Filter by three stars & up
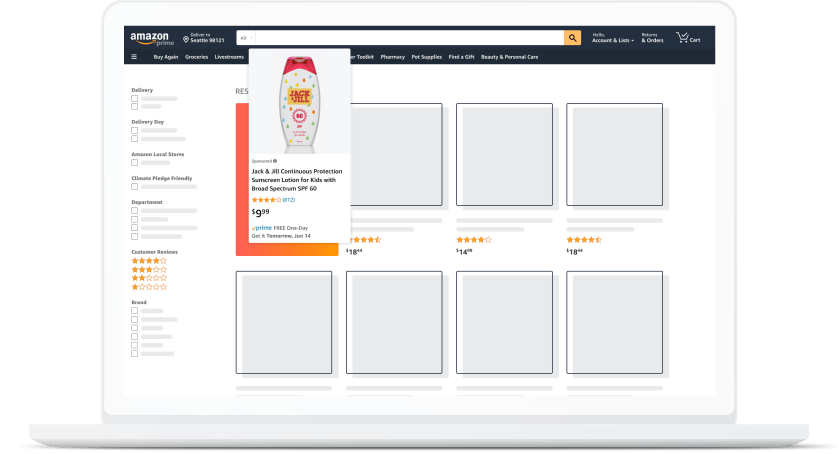839x454 pixels. pos(149,269)
